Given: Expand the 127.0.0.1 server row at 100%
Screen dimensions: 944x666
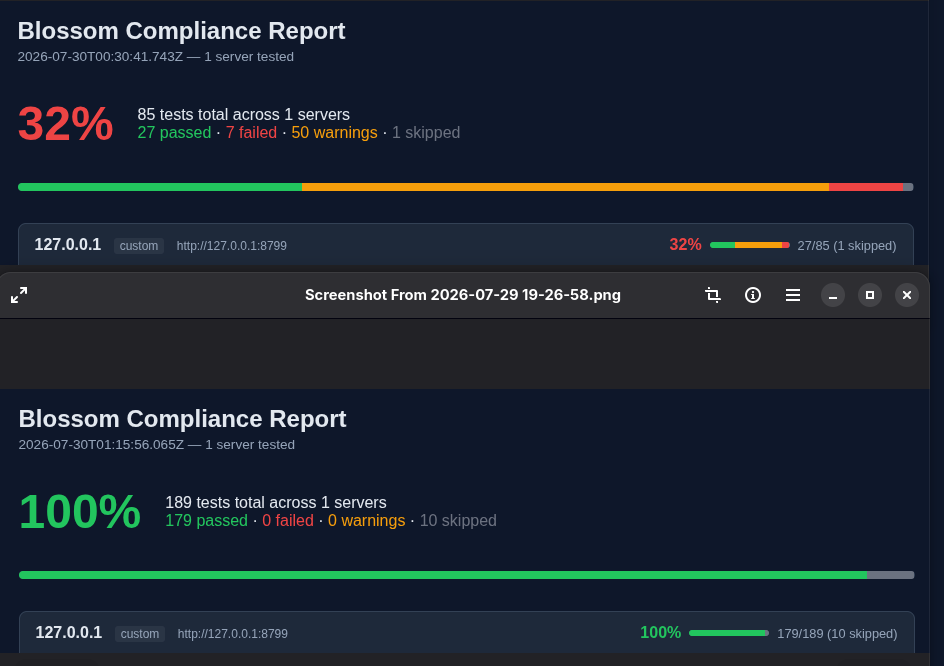Looking at the screenshot, I should [467, 632].
